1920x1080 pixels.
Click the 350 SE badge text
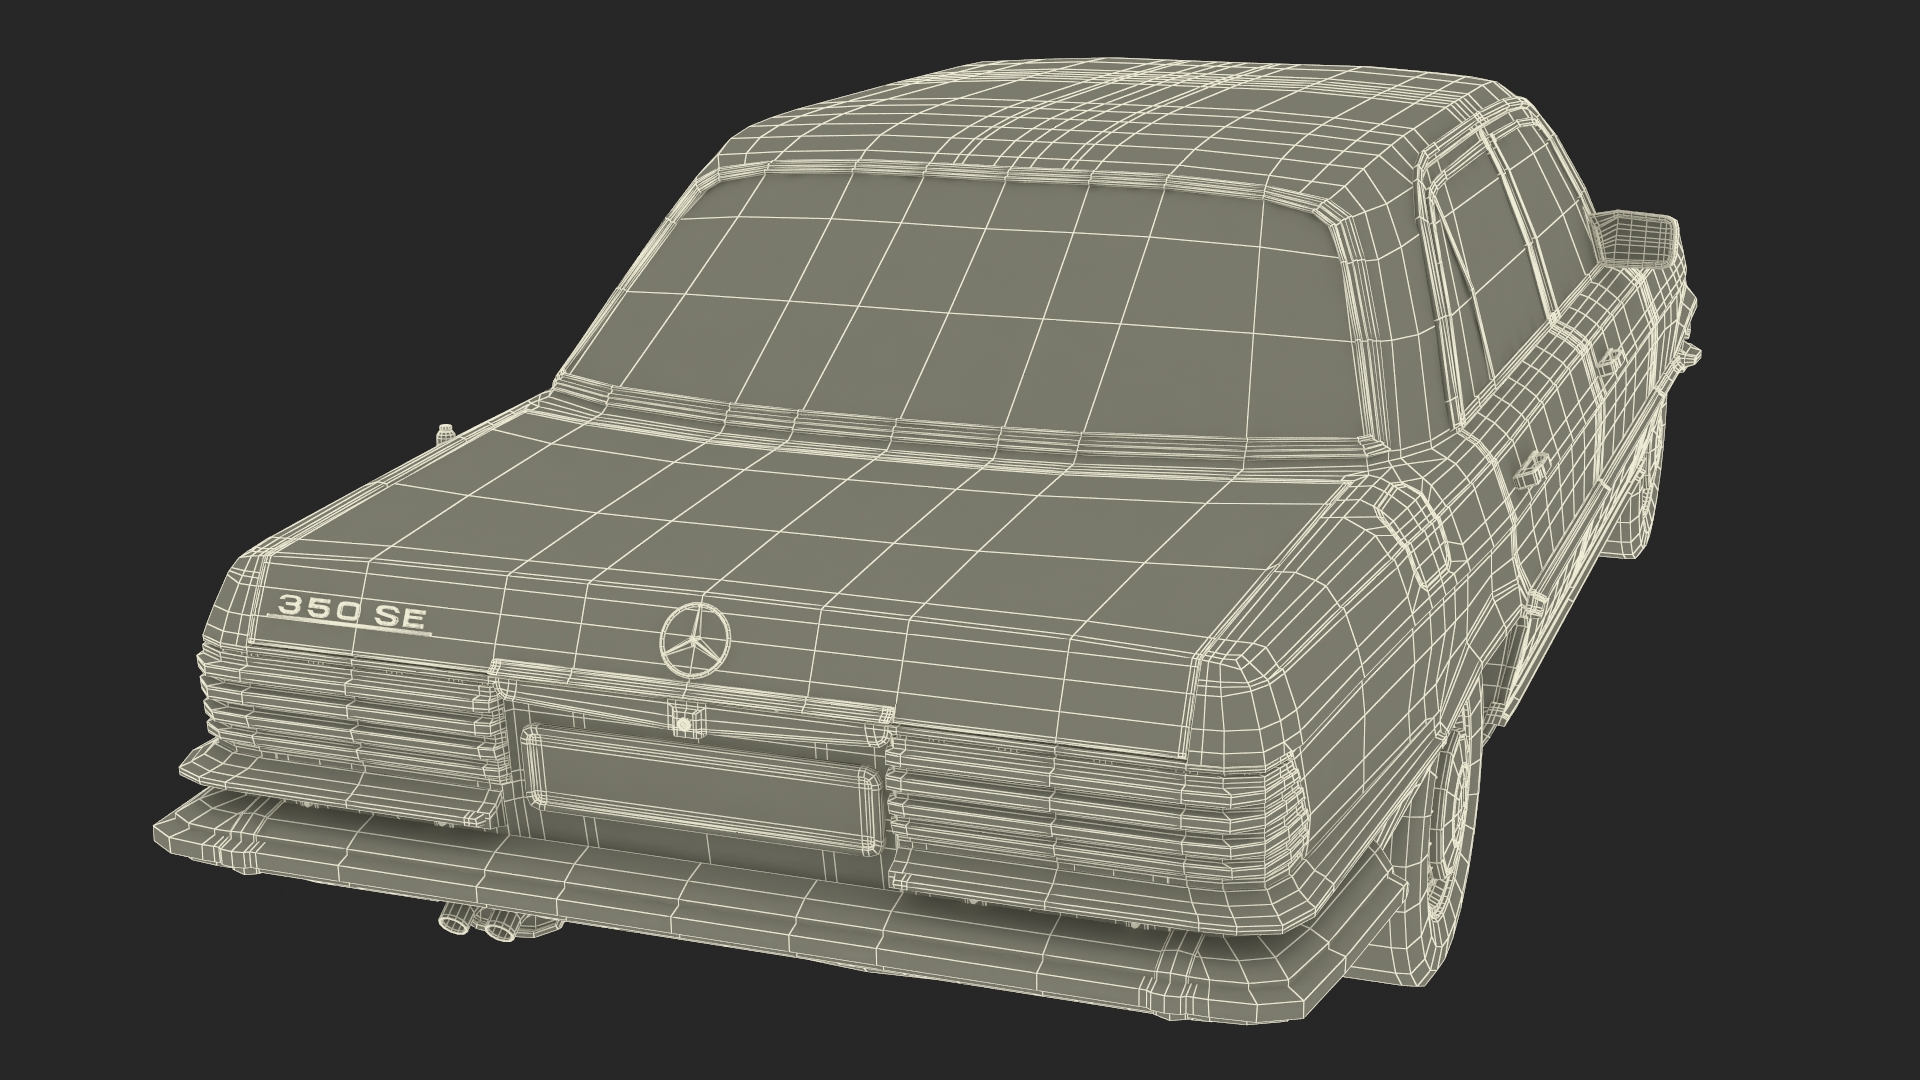coord(353,611)
